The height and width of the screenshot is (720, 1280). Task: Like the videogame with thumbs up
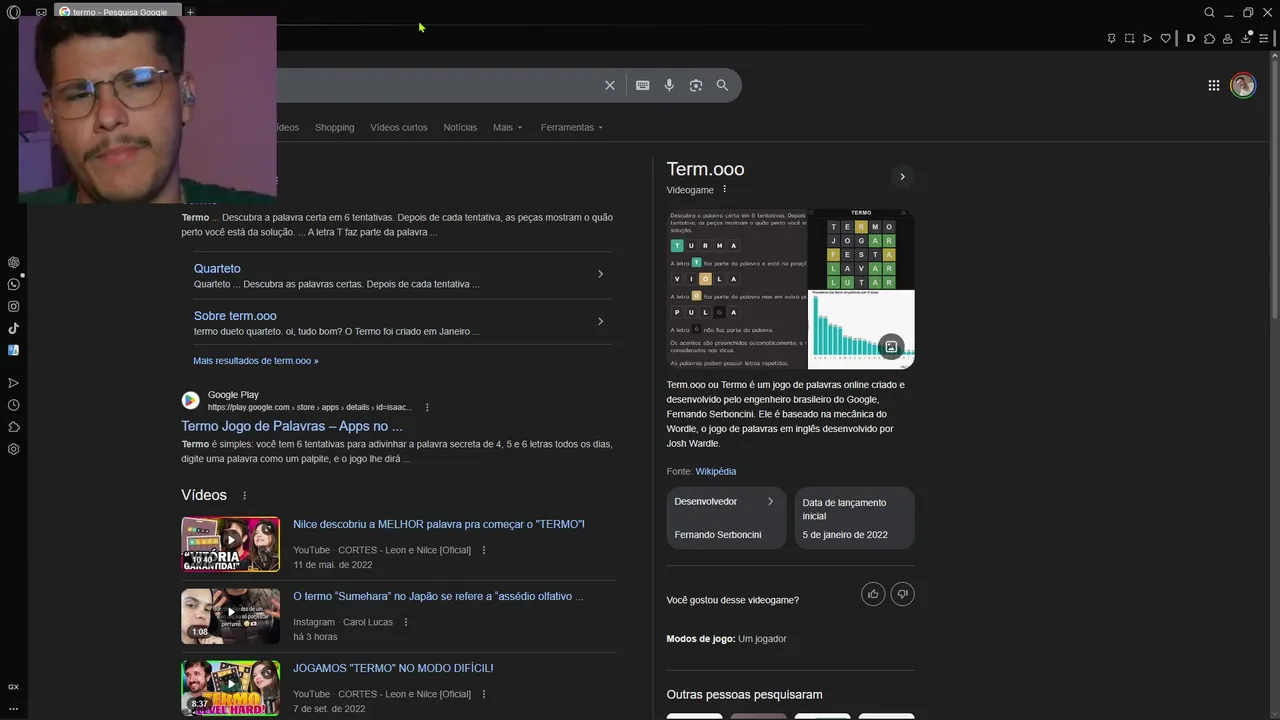coord(873,594)
